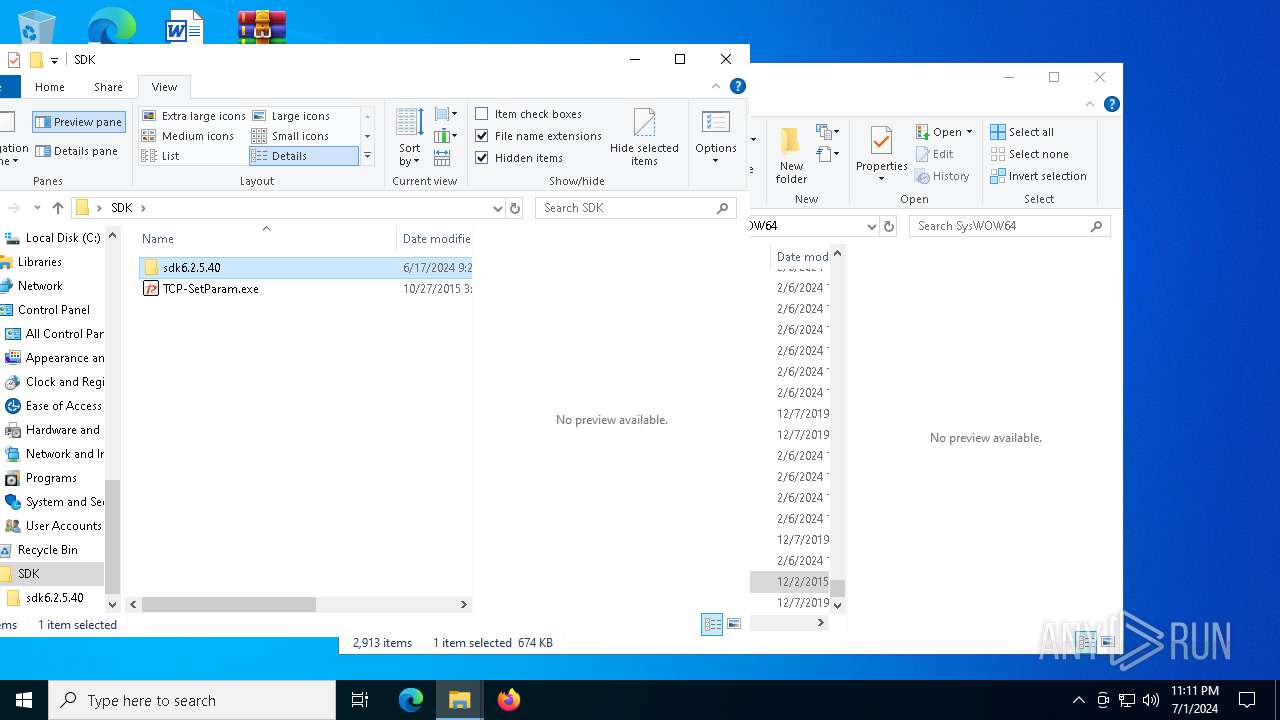Open the Open dropdown in SysWOW64 window
The image size is (1280, 720).
944,132
